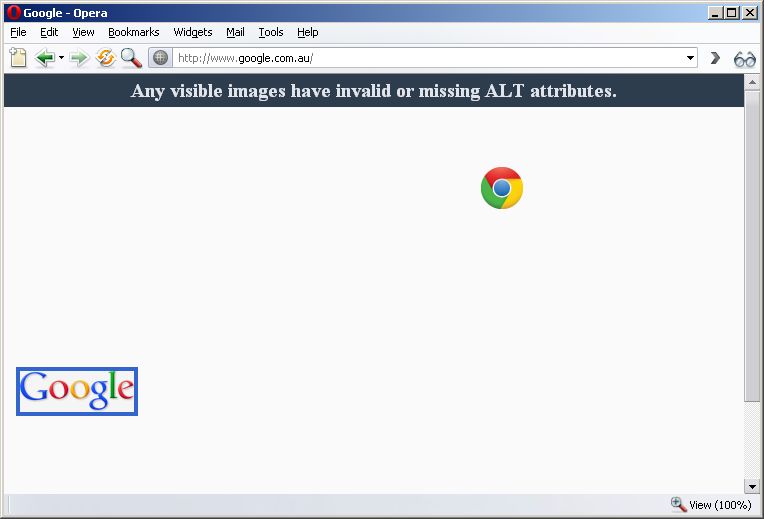The image size is (764, 519).
Task: Expand the address bar history dropdown
Action: click(x=690, y=58)
